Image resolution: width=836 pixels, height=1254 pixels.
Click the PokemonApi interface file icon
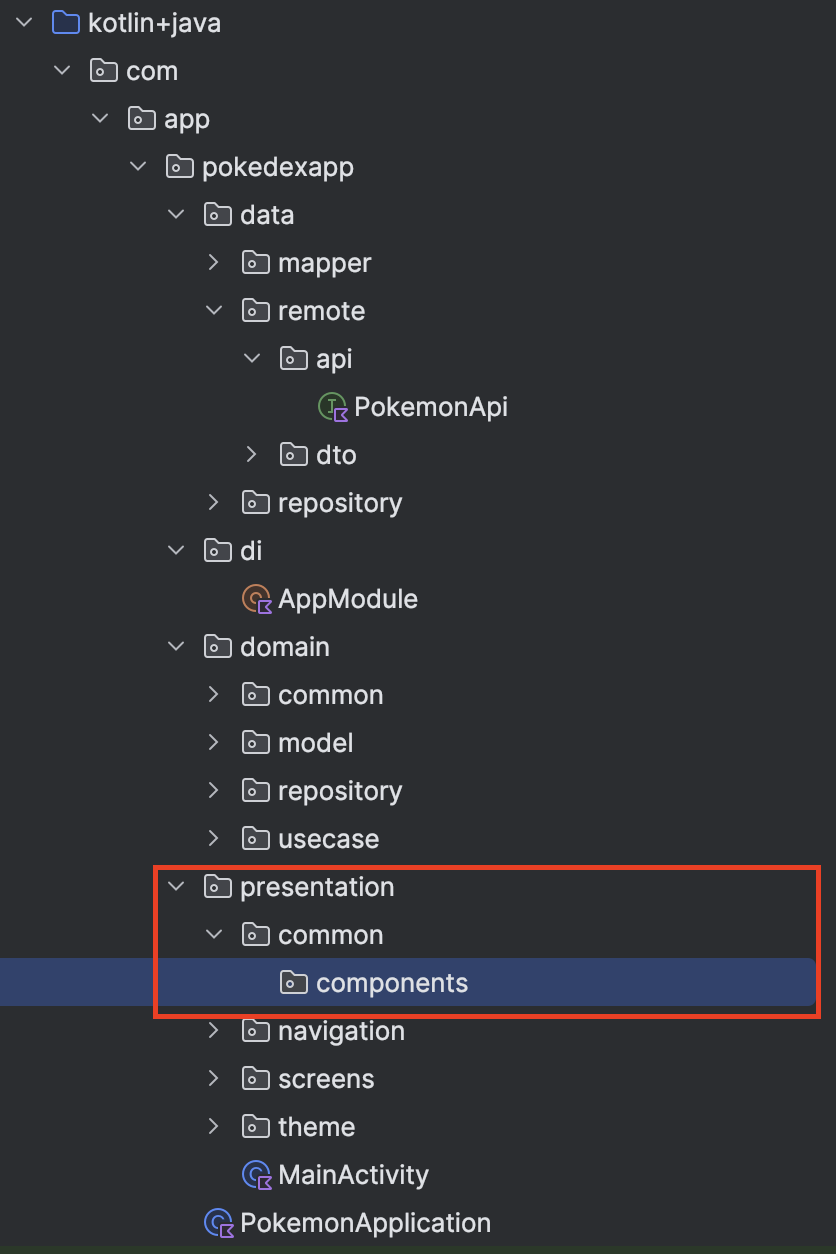[333, 407]
